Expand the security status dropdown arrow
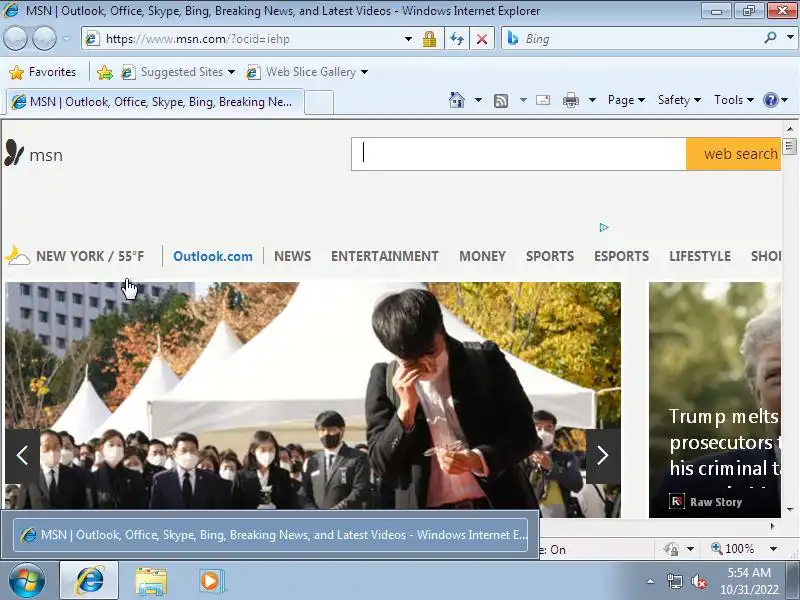The height and width of the screenshot is (600, 800). click(x=690, y=549)
